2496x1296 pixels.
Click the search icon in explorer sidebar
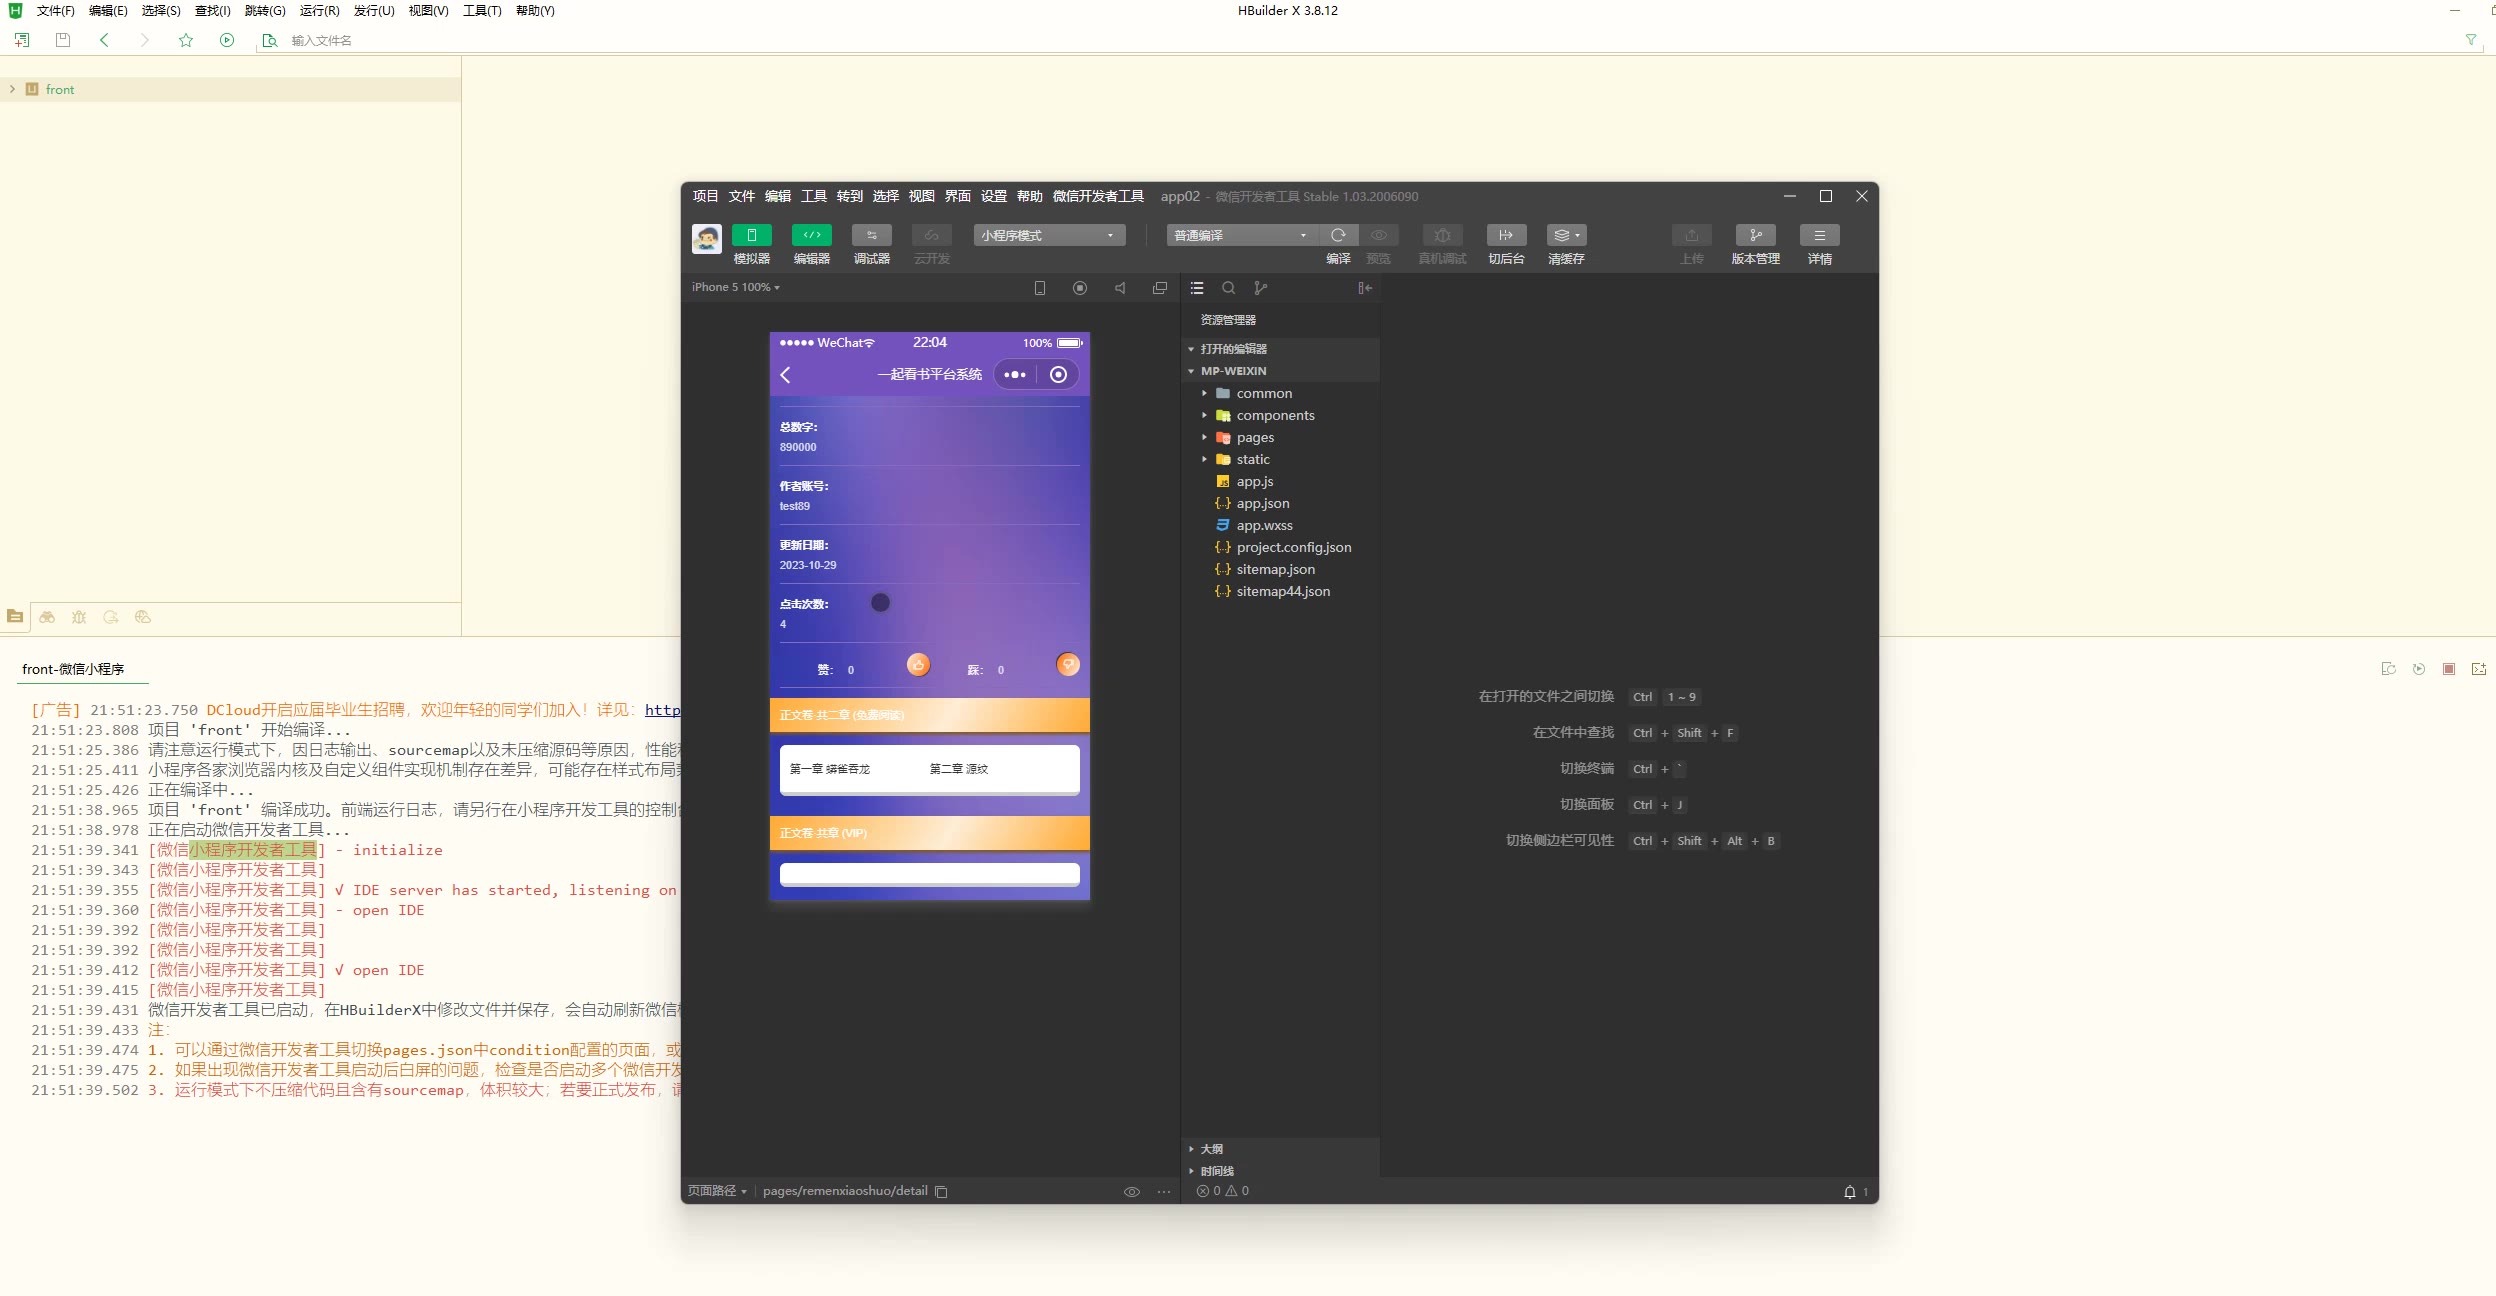tap(1228, 288)
